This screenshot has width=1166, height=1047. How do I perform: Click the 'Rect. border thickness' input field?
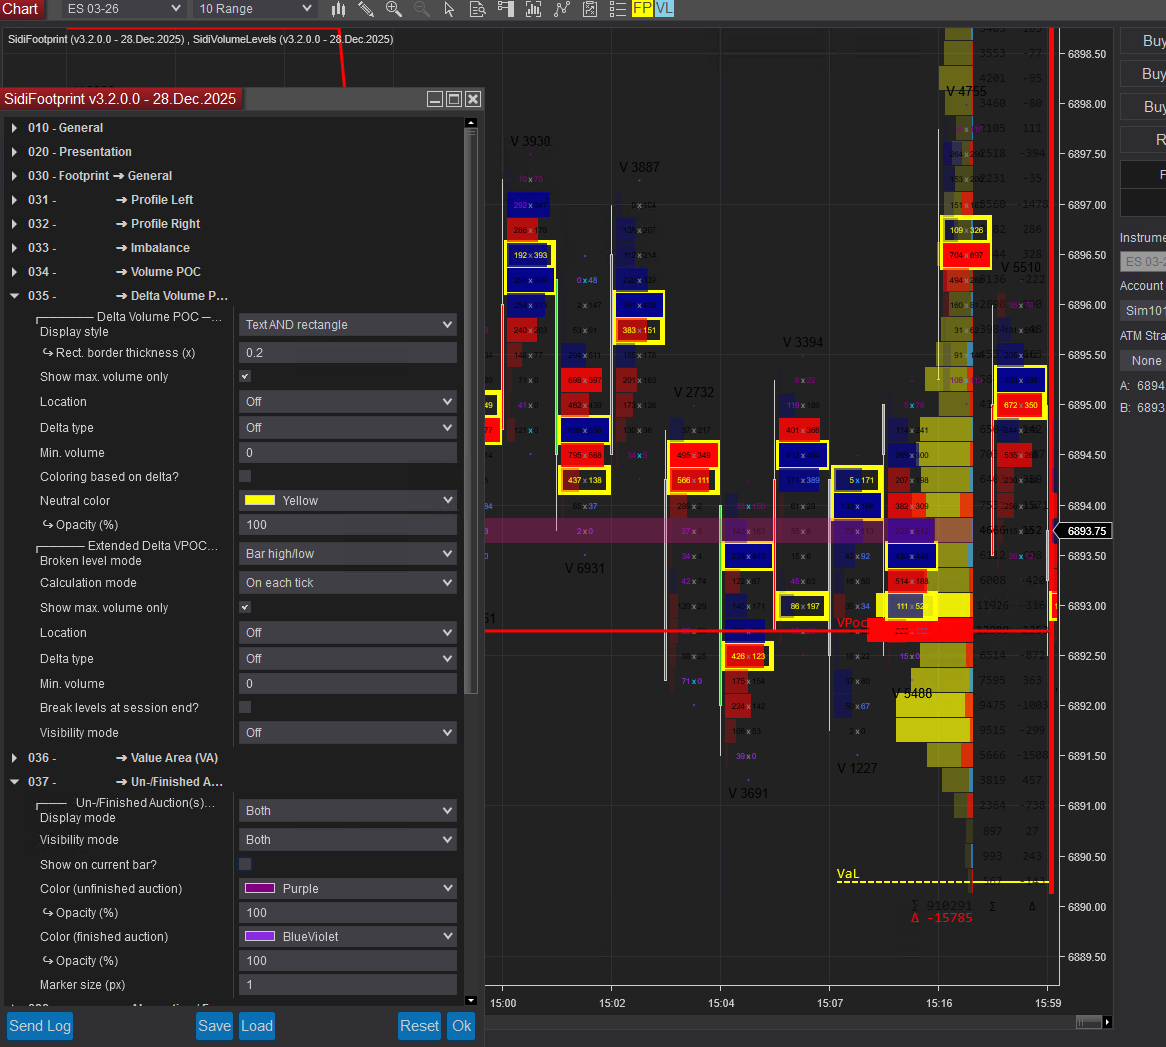pyautogui.click(x=347, y=353)
